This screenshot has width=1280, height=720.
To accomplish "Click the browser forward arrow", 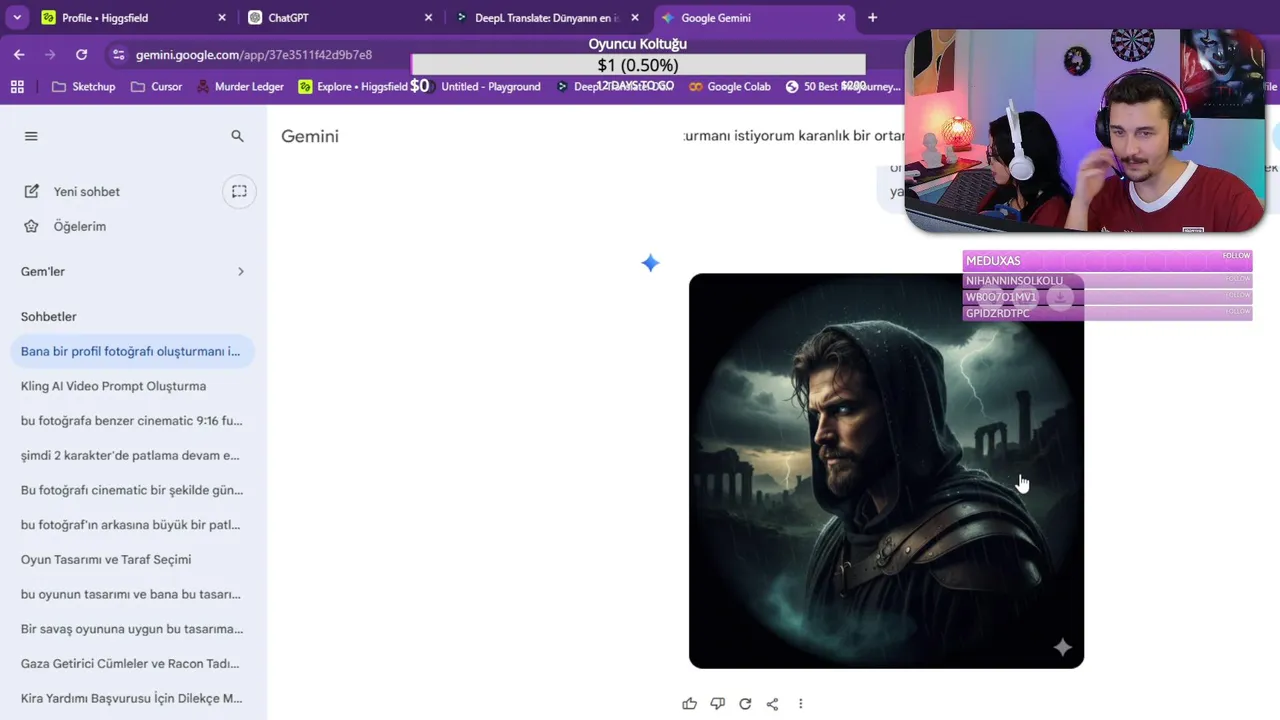I will [x=50, y=55].
